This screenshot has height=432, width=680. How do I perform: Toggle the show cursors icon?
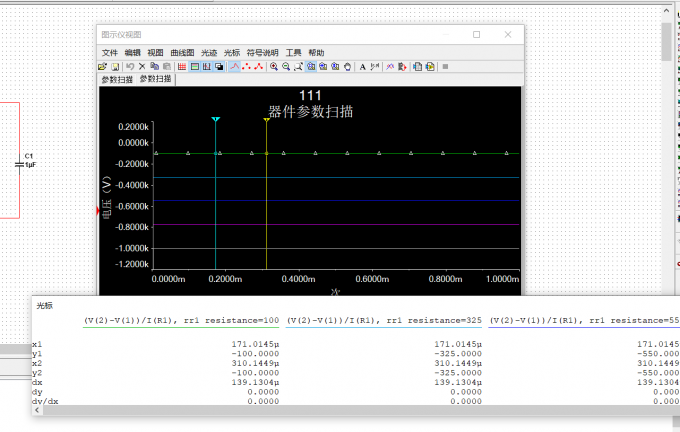[207, 67]
